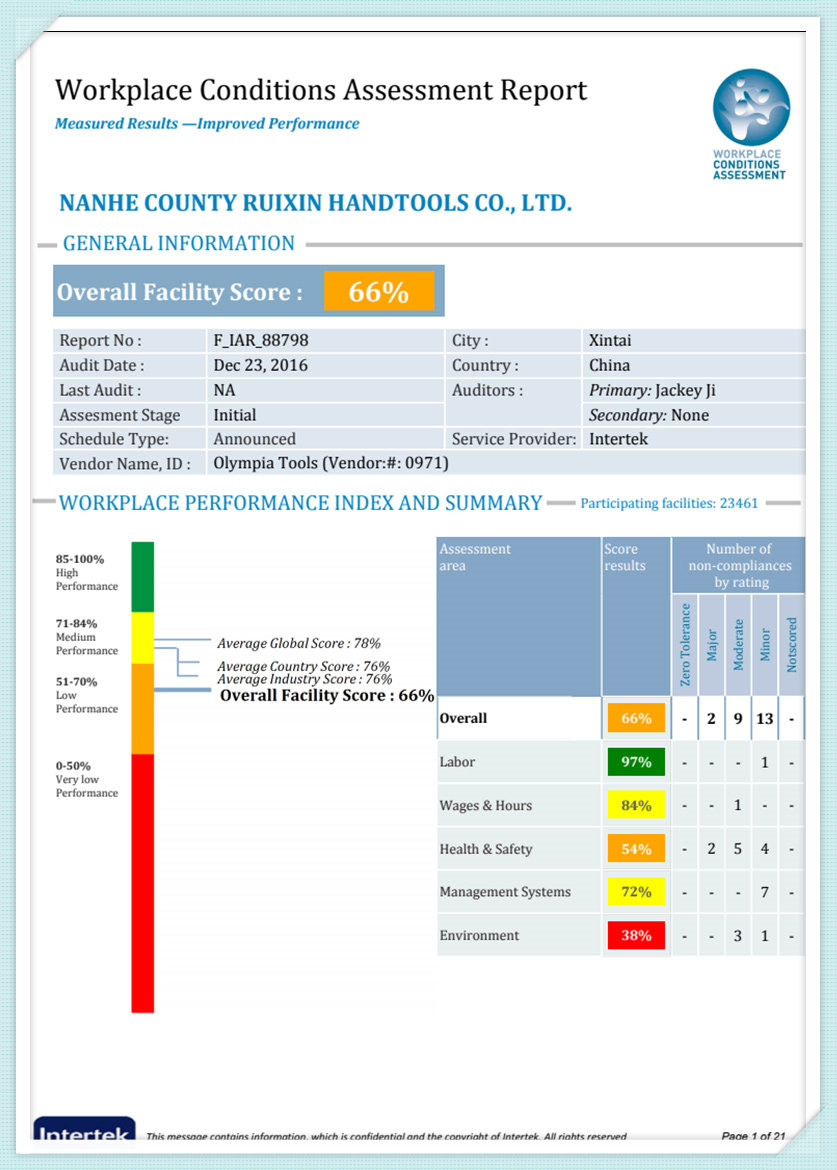The width and height of the screenshot is (837, 1170).
Task: Click the Zero Tolerance column header
Action: 685,645
